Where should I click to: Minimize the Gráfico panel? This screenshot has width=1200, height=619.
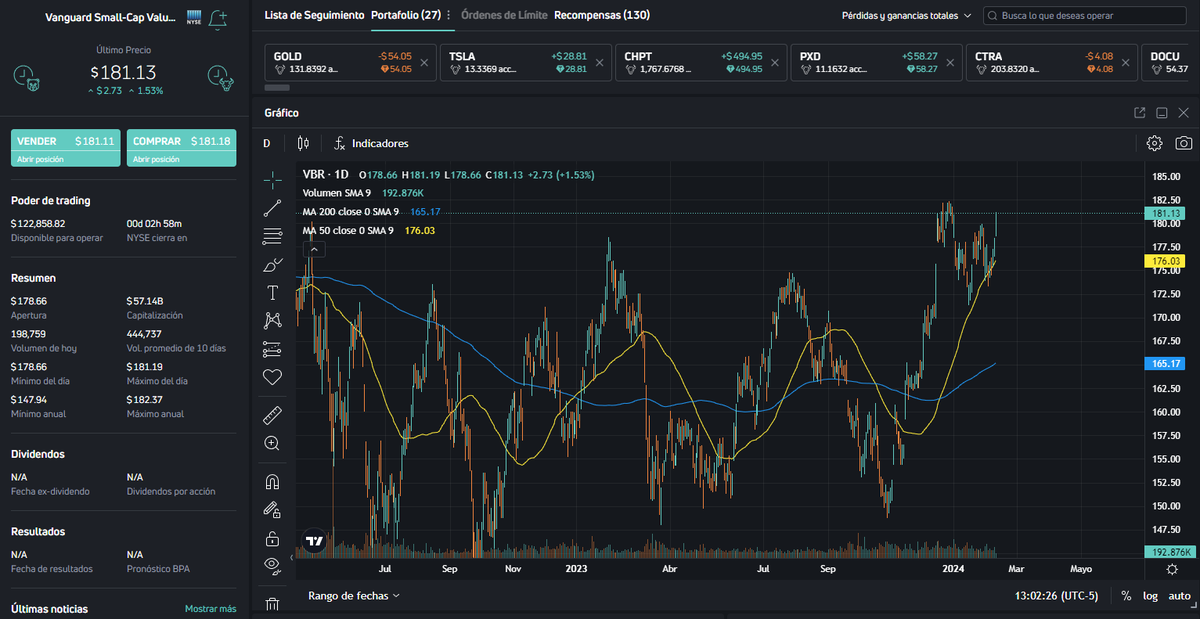click(x=1162, y=113)
